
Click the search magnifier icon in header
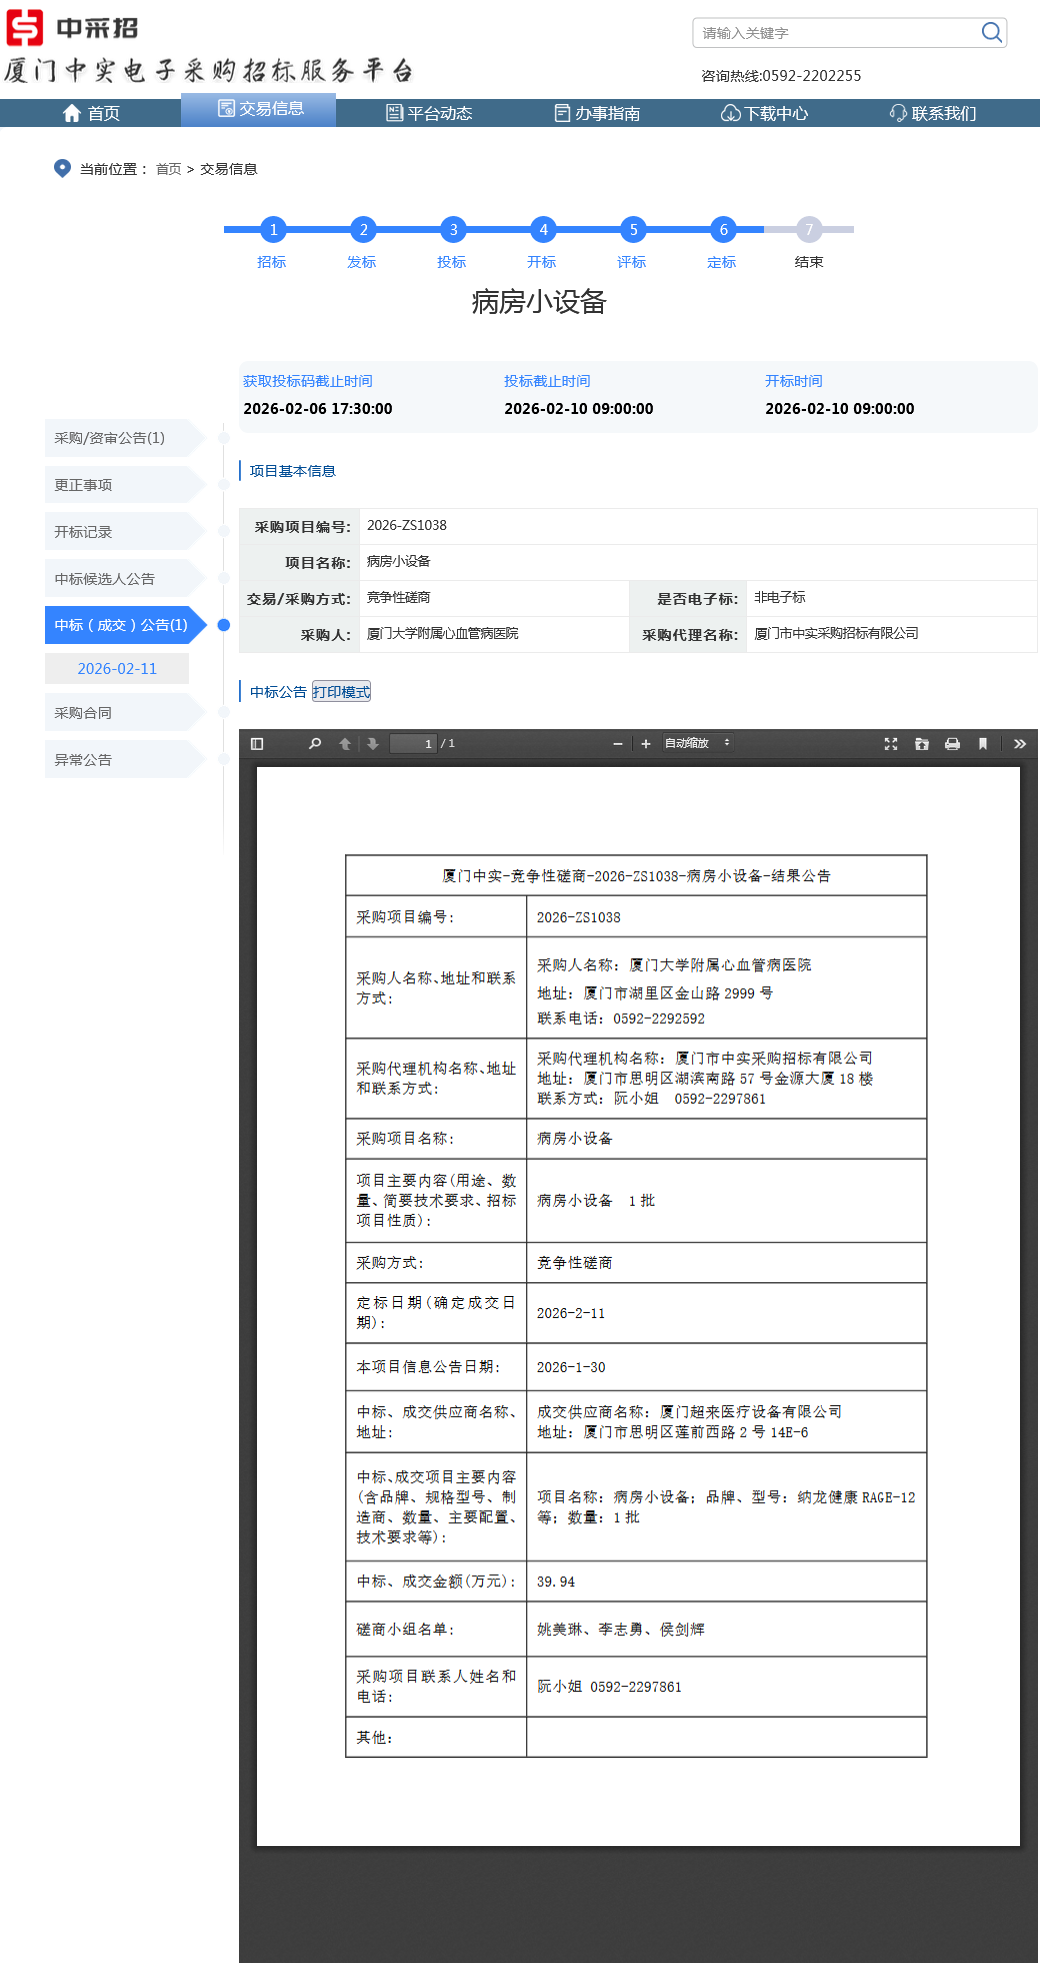point(991,32)
